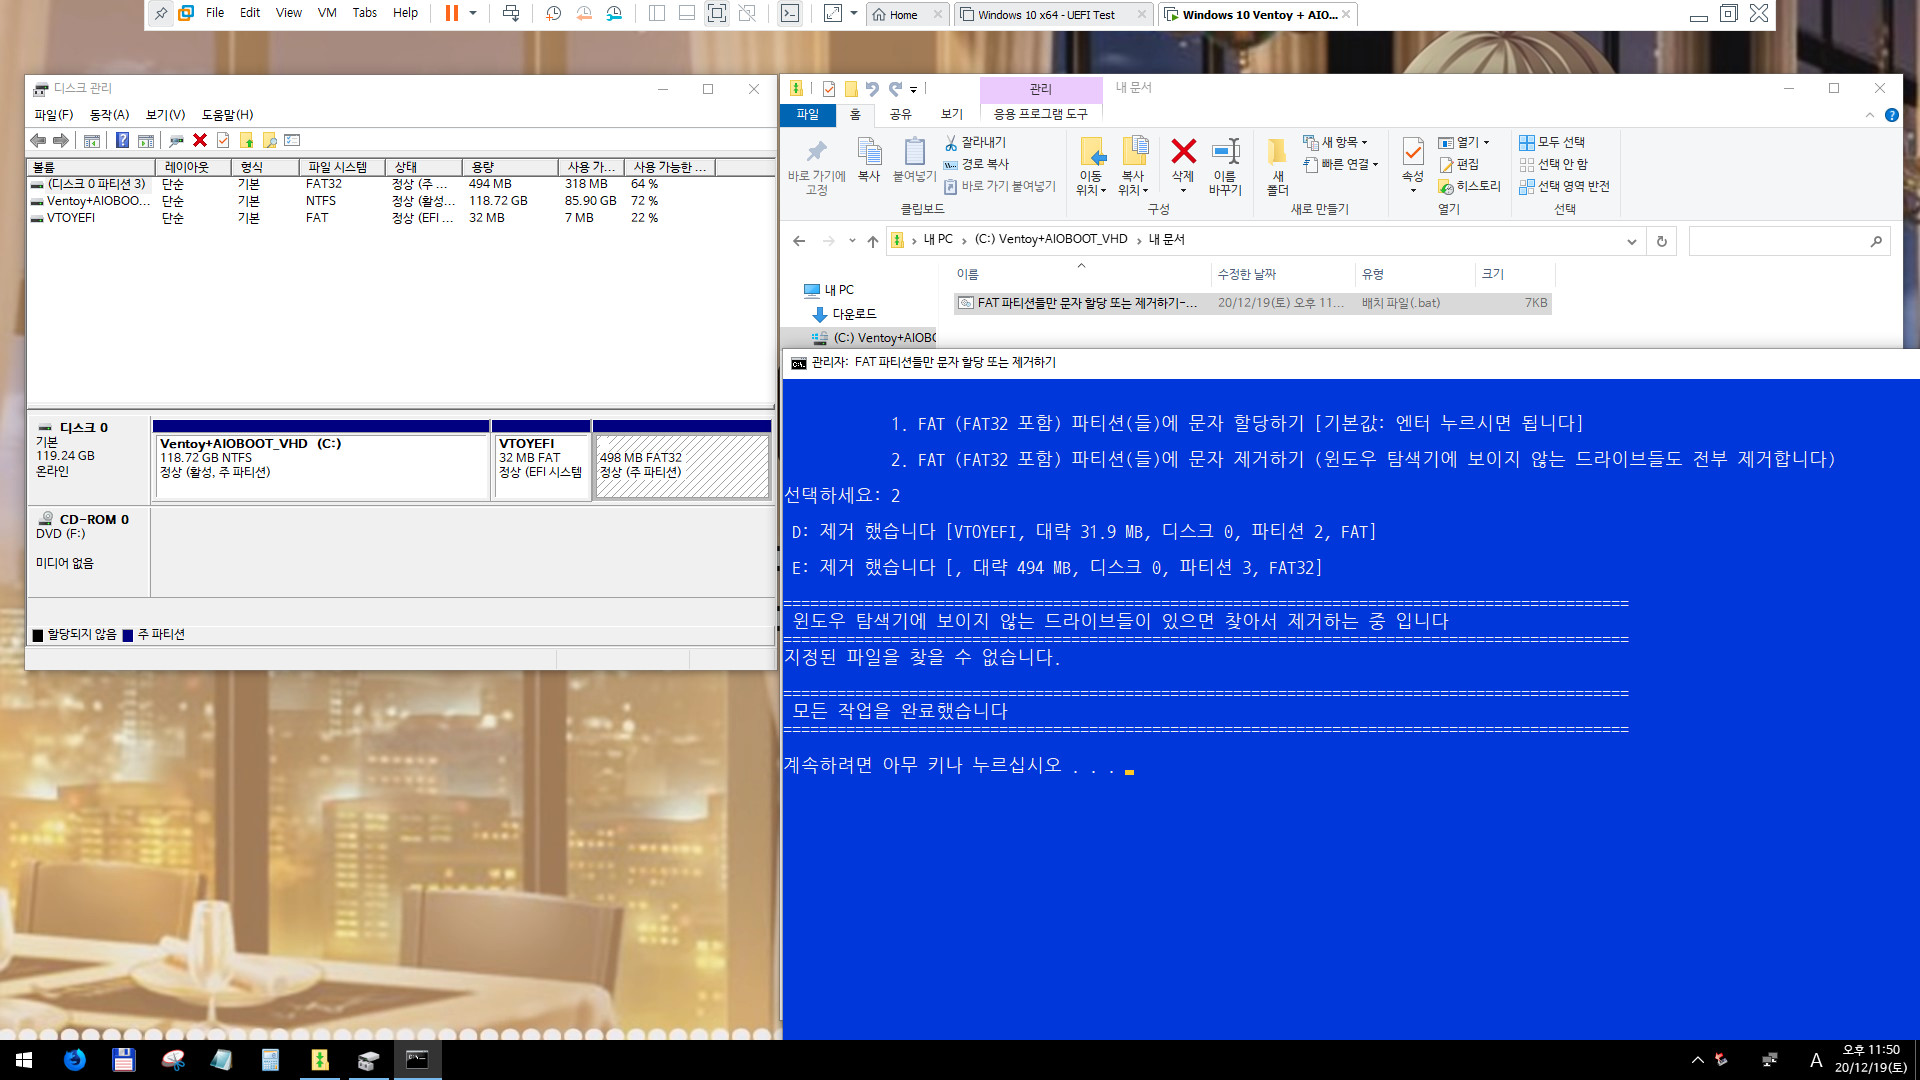Click Explorer help question mark icon
Viewport: 1920px width, 1080px height.
point(1892,115)
